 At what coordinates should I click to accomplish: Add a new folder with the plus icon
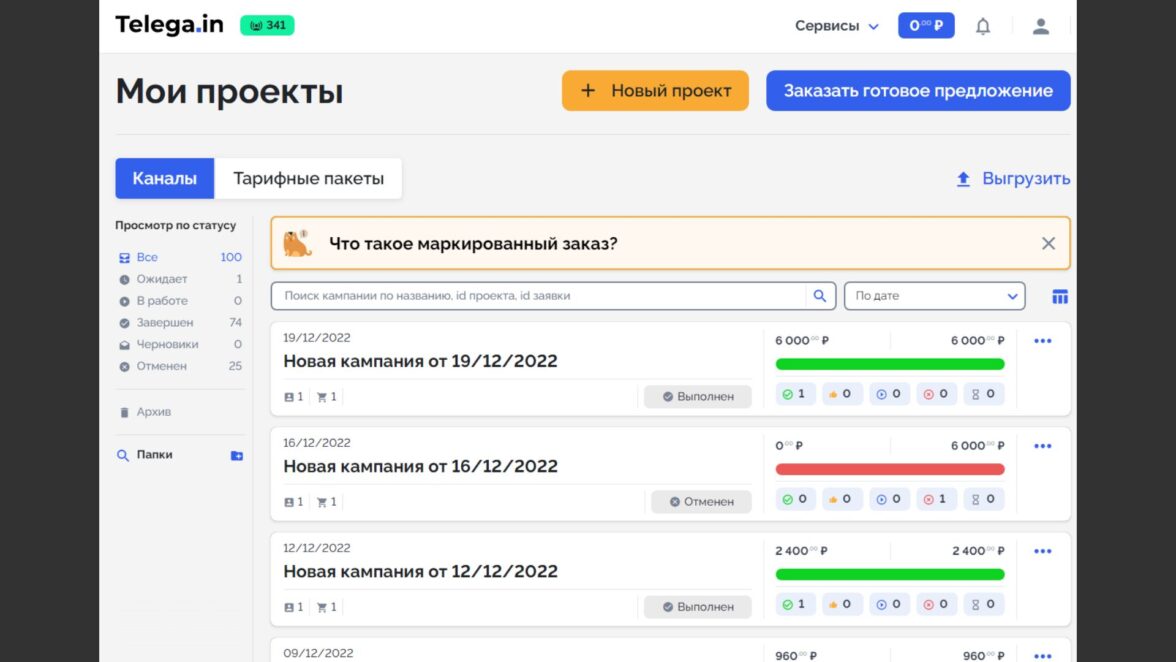237,455
